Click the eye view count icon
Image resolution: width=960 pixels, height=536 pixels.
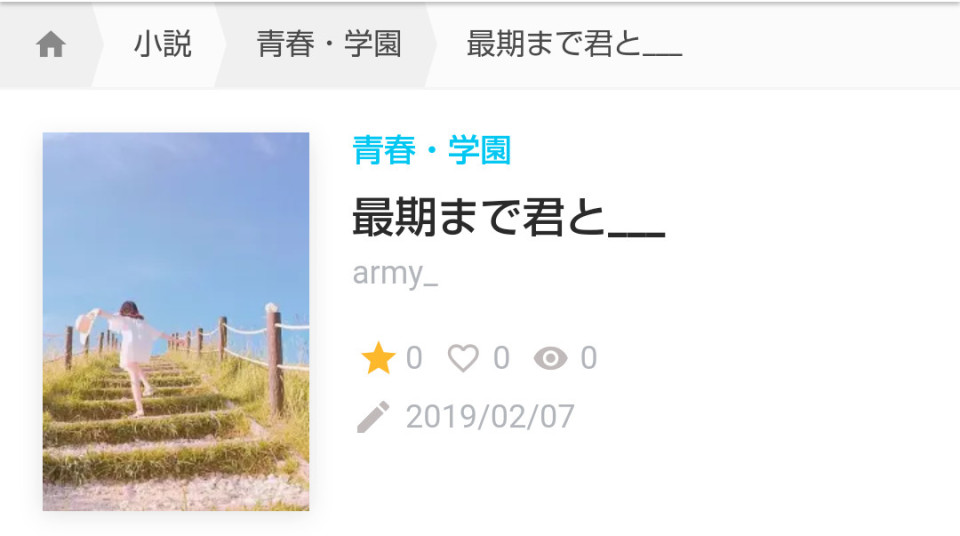(x=550, y=358)
